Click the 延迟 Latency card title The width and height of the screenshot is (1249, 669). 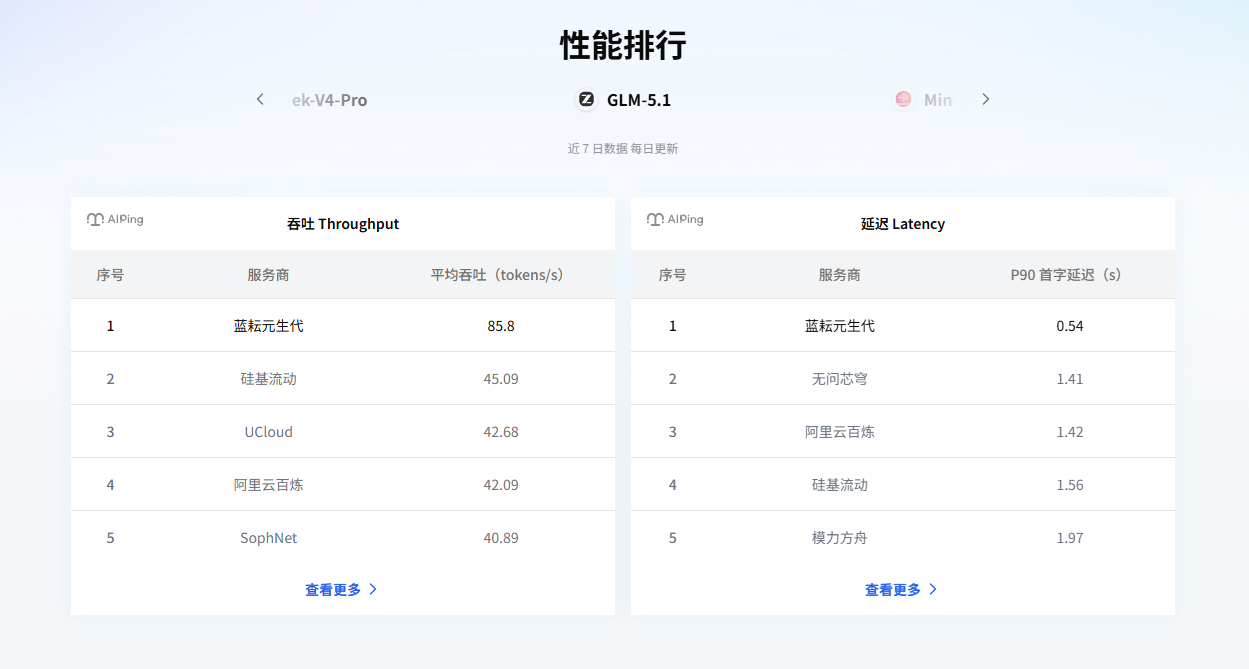coord(903,224)
